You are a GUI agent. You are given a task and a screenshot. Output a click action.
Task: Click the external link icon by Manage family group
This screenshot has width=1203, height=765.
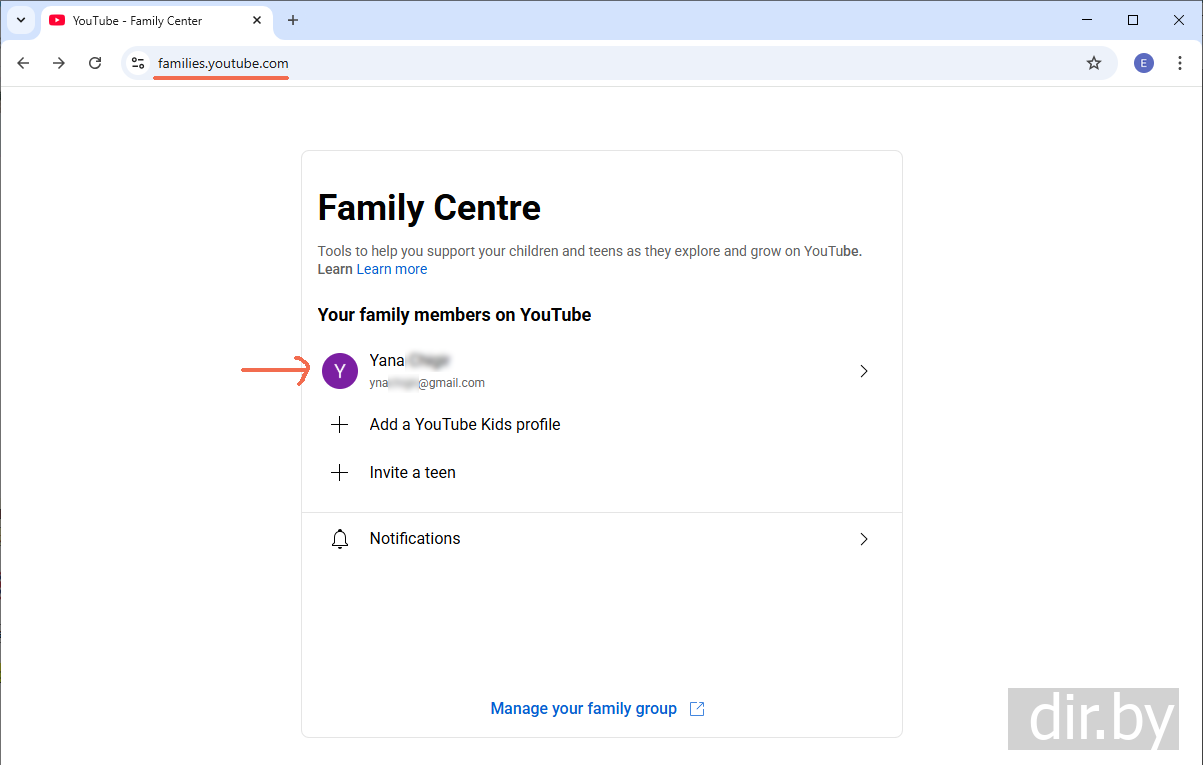click(698, 709)
